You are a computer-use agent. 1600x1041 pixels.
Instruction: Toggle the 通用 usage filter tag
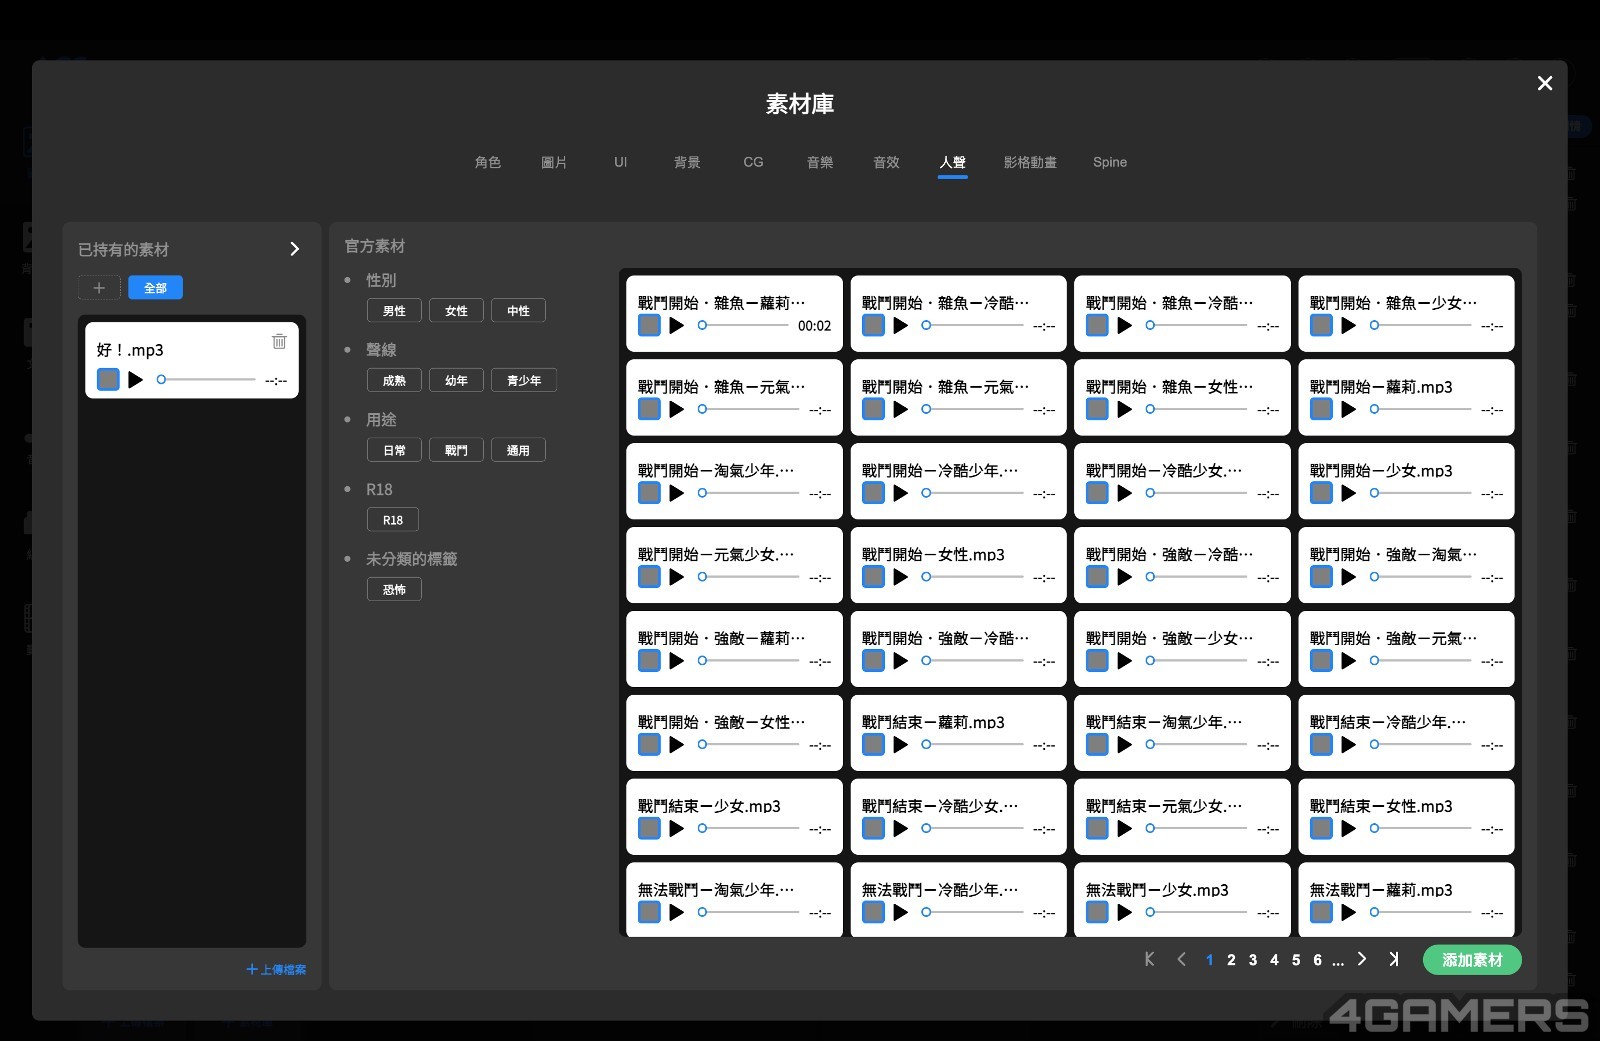pyautogui.click(x=518, y=450)
